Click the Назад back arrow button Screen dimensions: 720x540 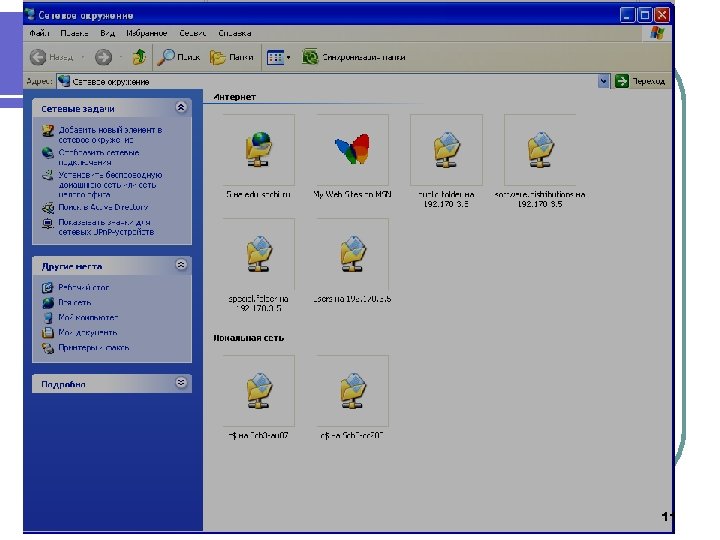click(x=51, y=57)
